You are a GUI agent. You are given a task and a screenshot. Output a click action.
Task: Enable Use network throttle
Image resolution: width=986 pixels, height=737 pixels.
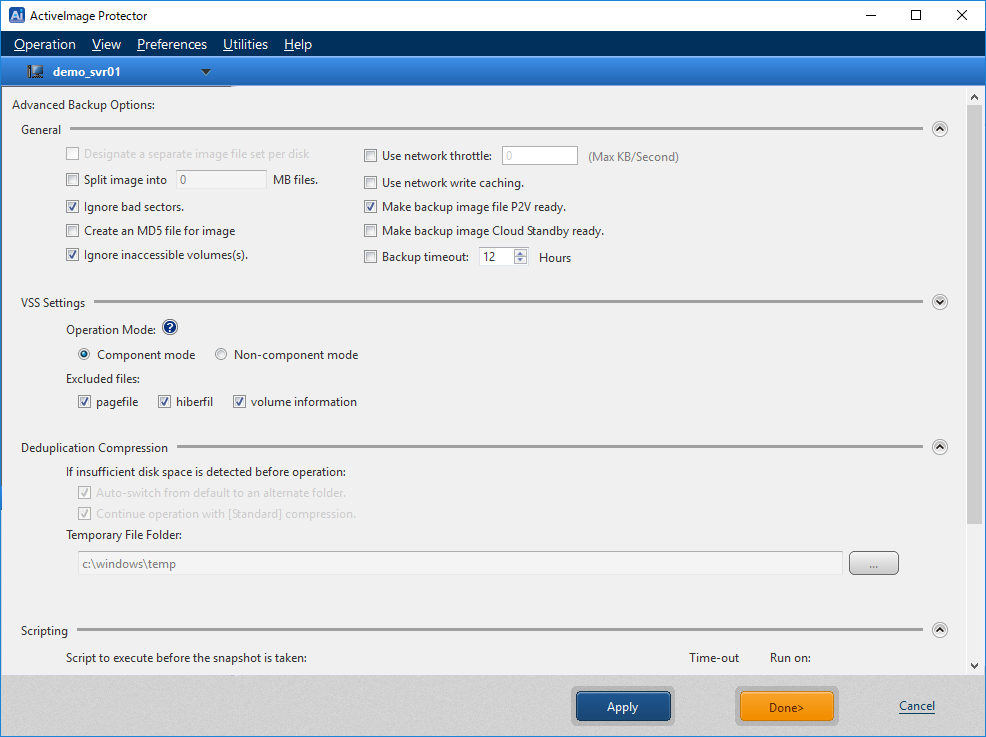pos(370,156)
